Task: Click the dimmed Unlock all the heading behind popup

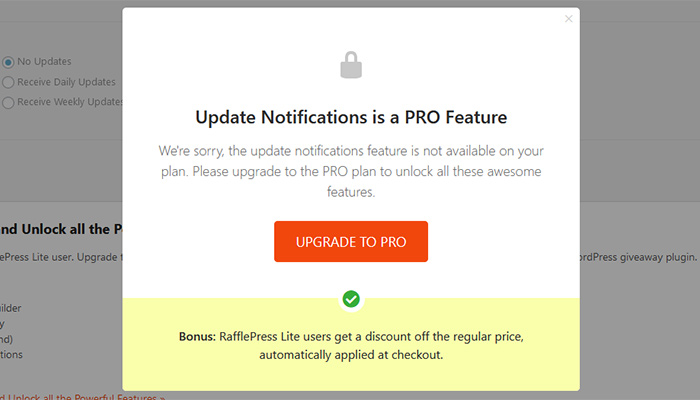Action: tap(61, 229)
